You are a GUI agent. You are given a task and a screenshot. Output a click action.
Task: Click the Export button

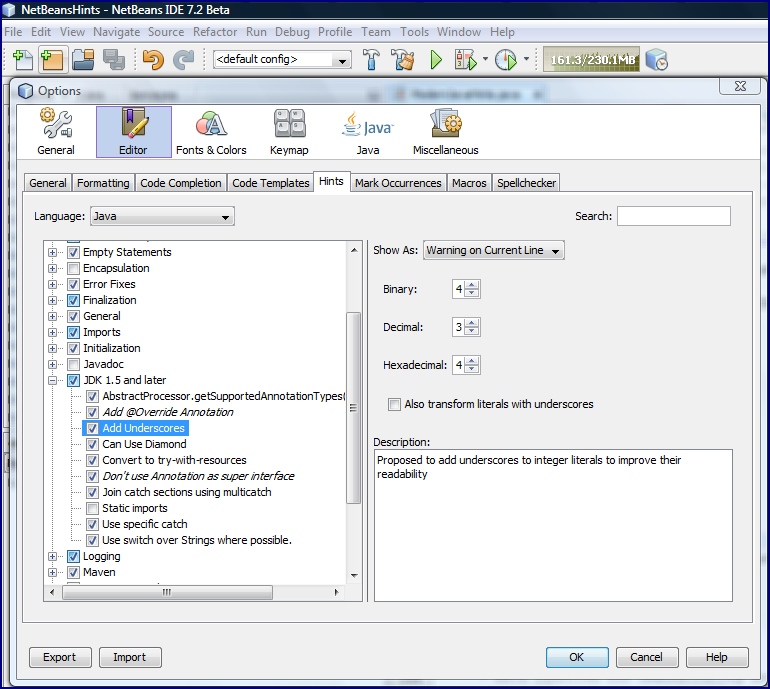coord(60,657)
